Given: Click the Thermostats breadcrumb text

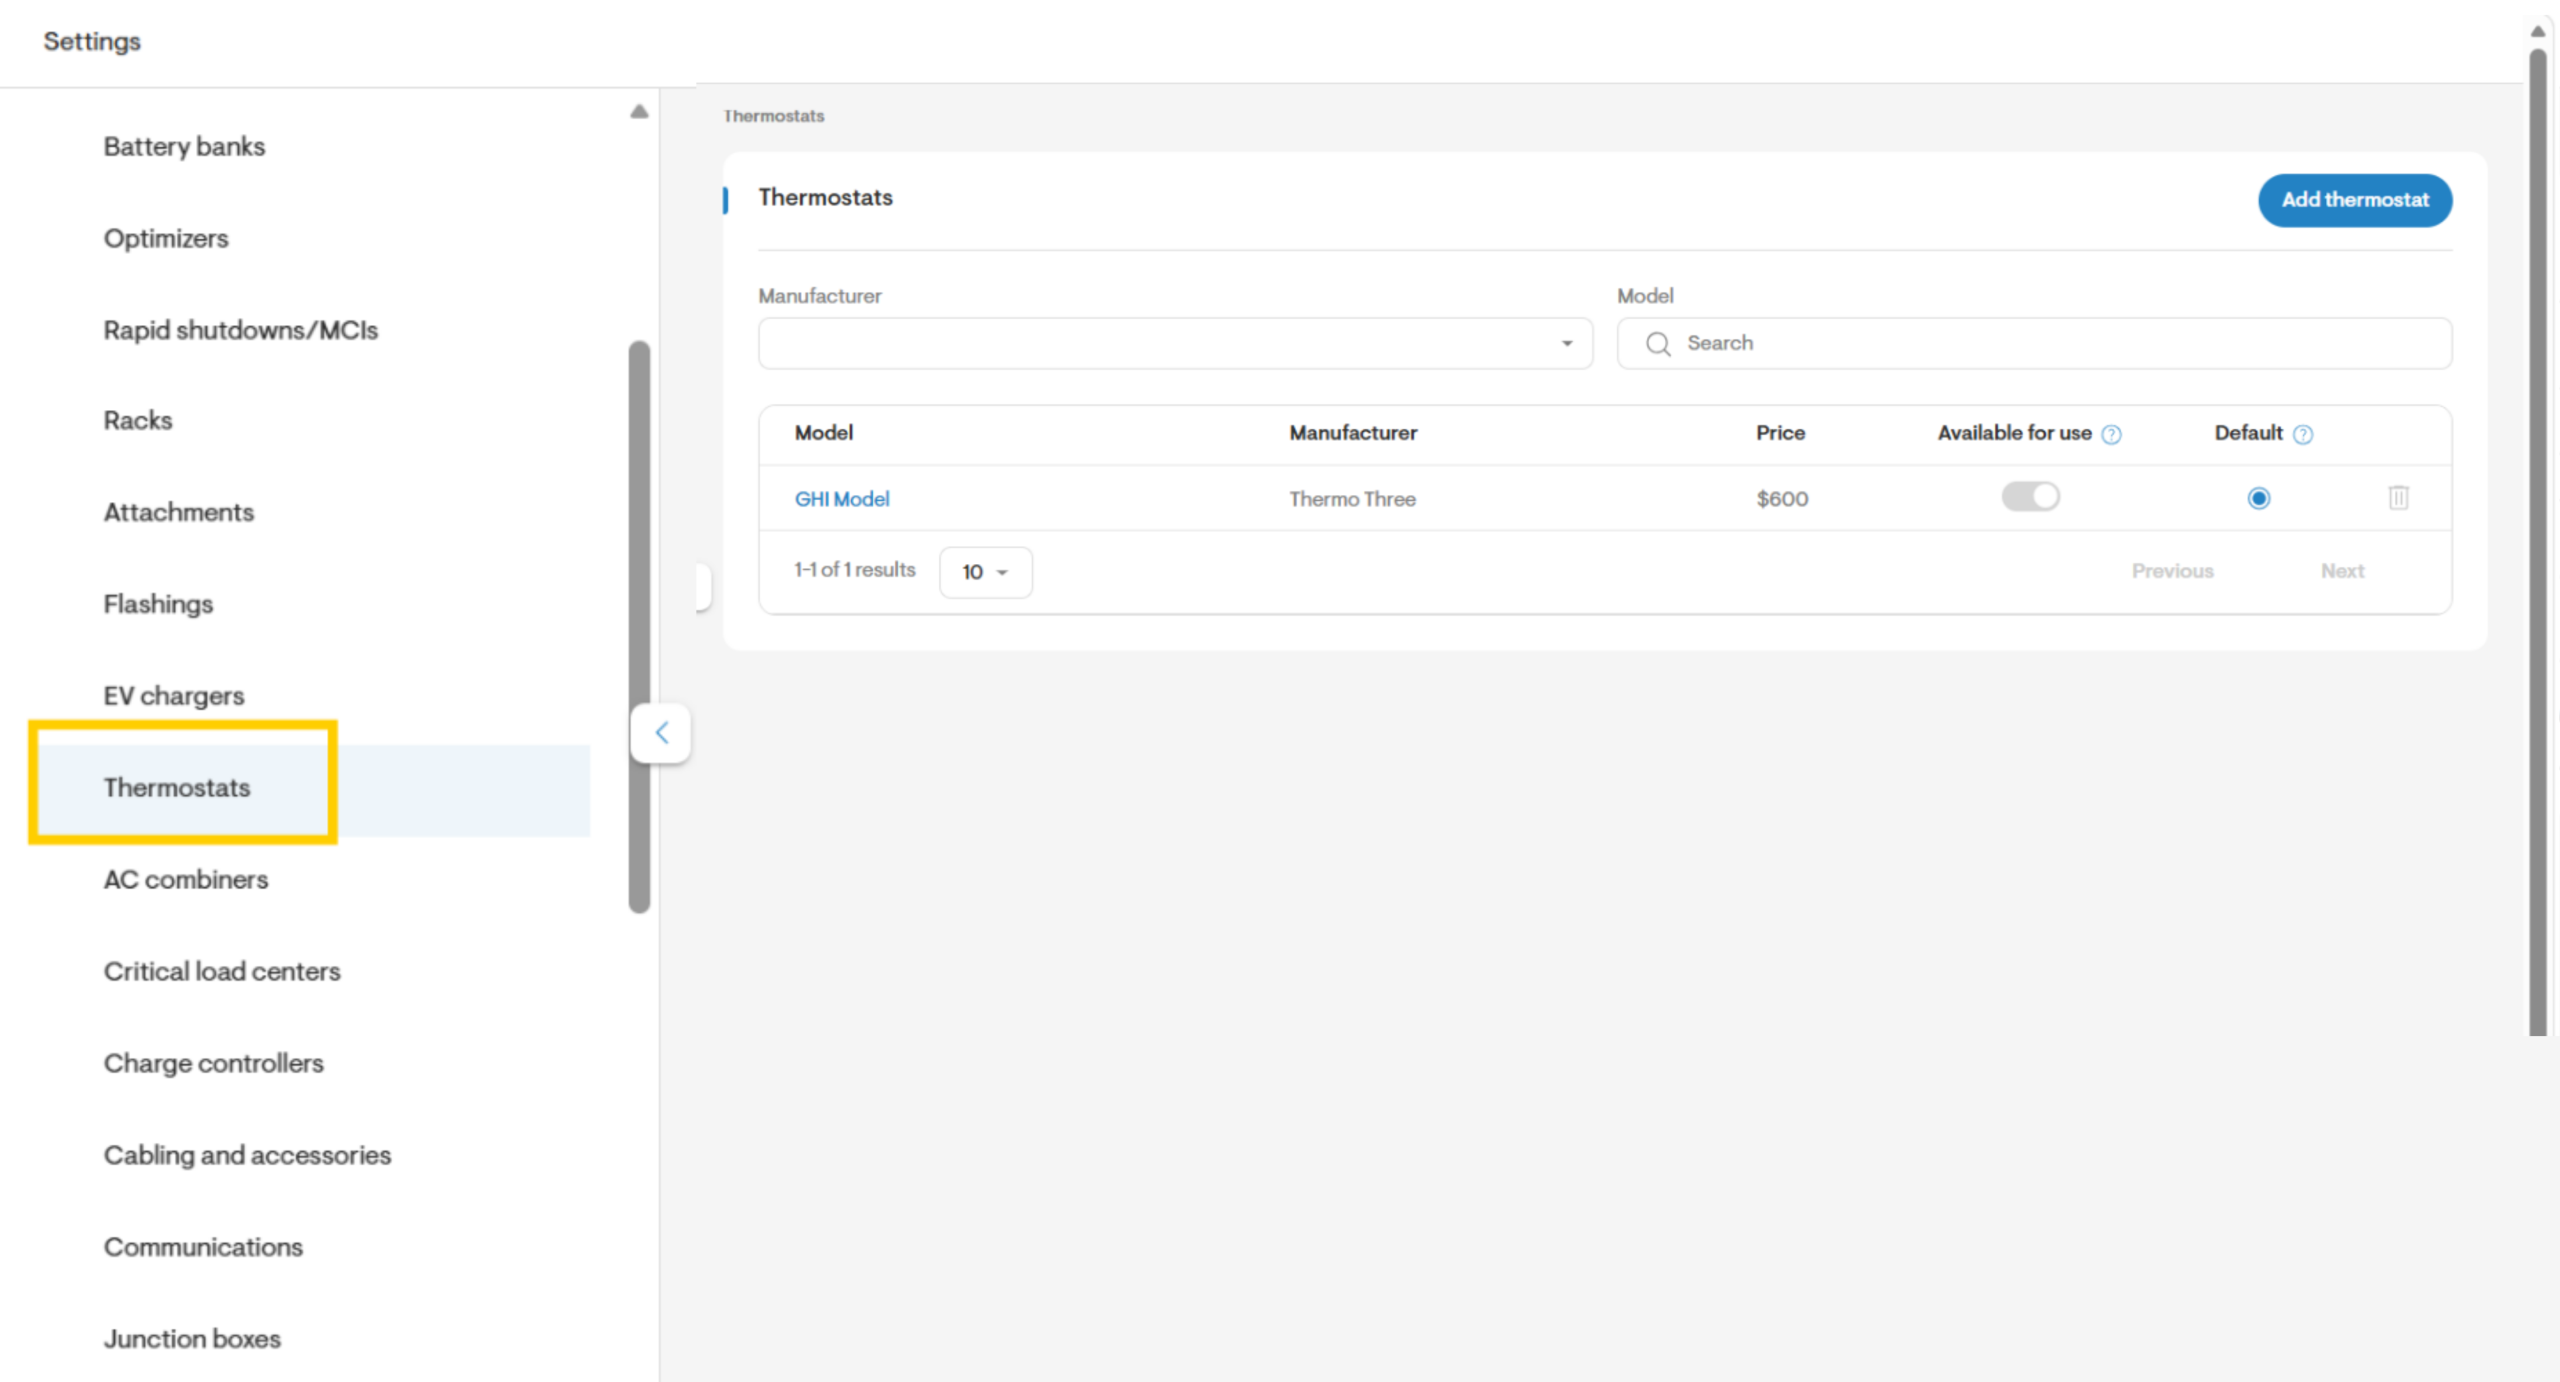Looking at the screenshot, I should tap(774, 116).
